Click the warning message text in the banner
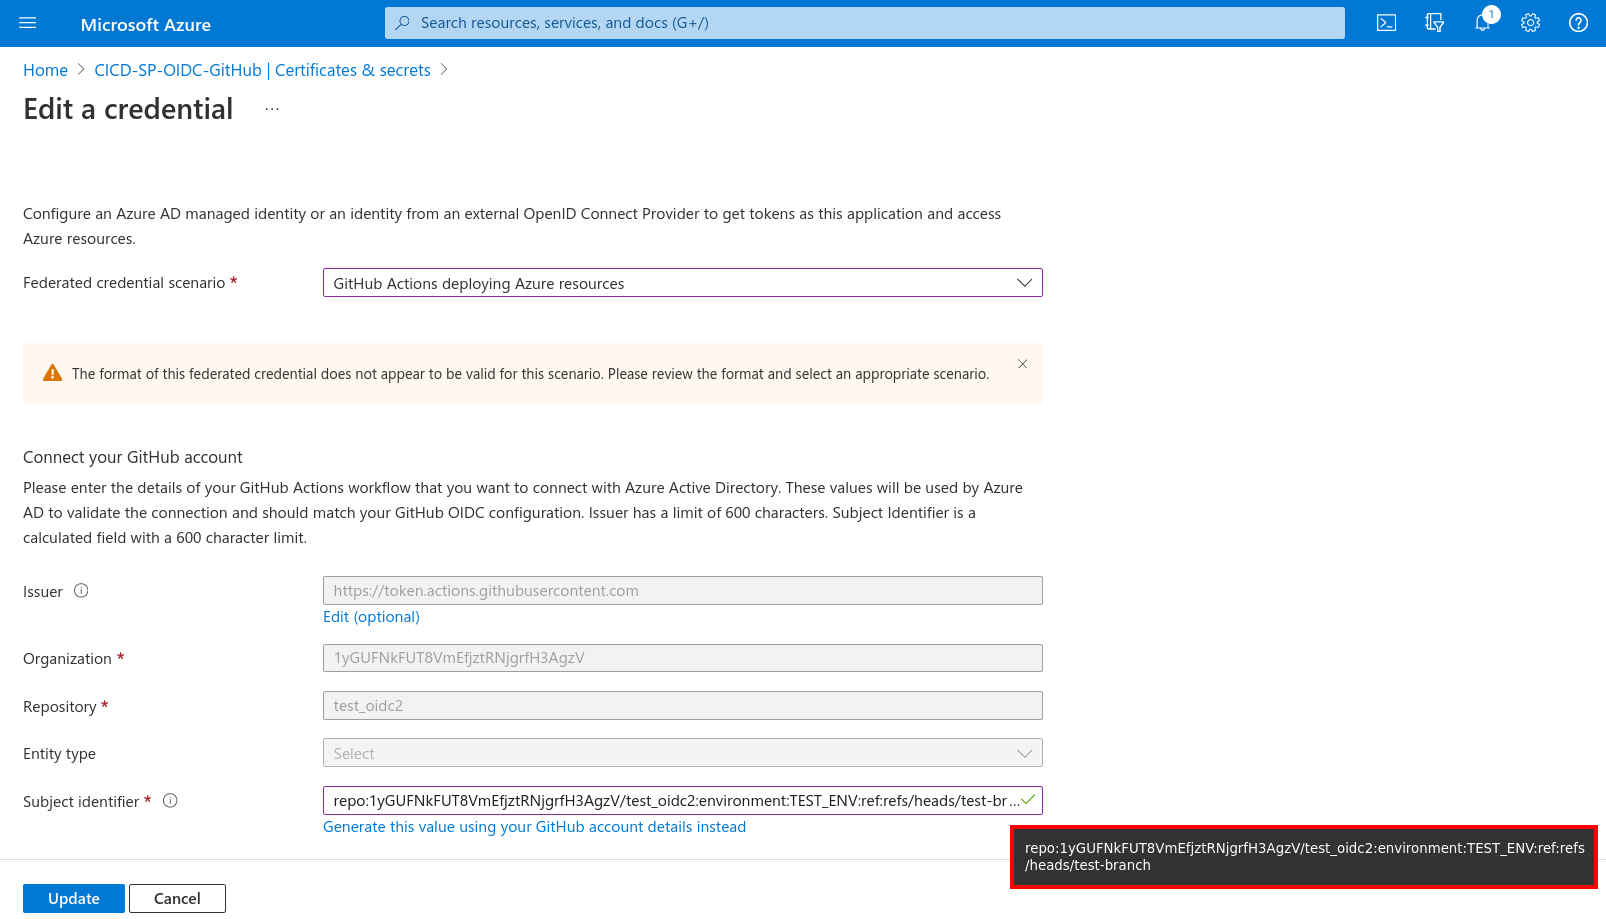The height and width of the screenshot is (919, 1606). pos(530,374)
